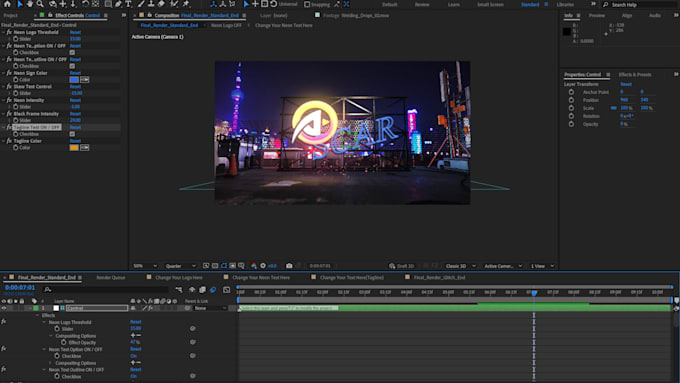Click eyedropper beside Neon Sign Color swatch
This screenshot has height=383, width=680.
pos(85,79)
